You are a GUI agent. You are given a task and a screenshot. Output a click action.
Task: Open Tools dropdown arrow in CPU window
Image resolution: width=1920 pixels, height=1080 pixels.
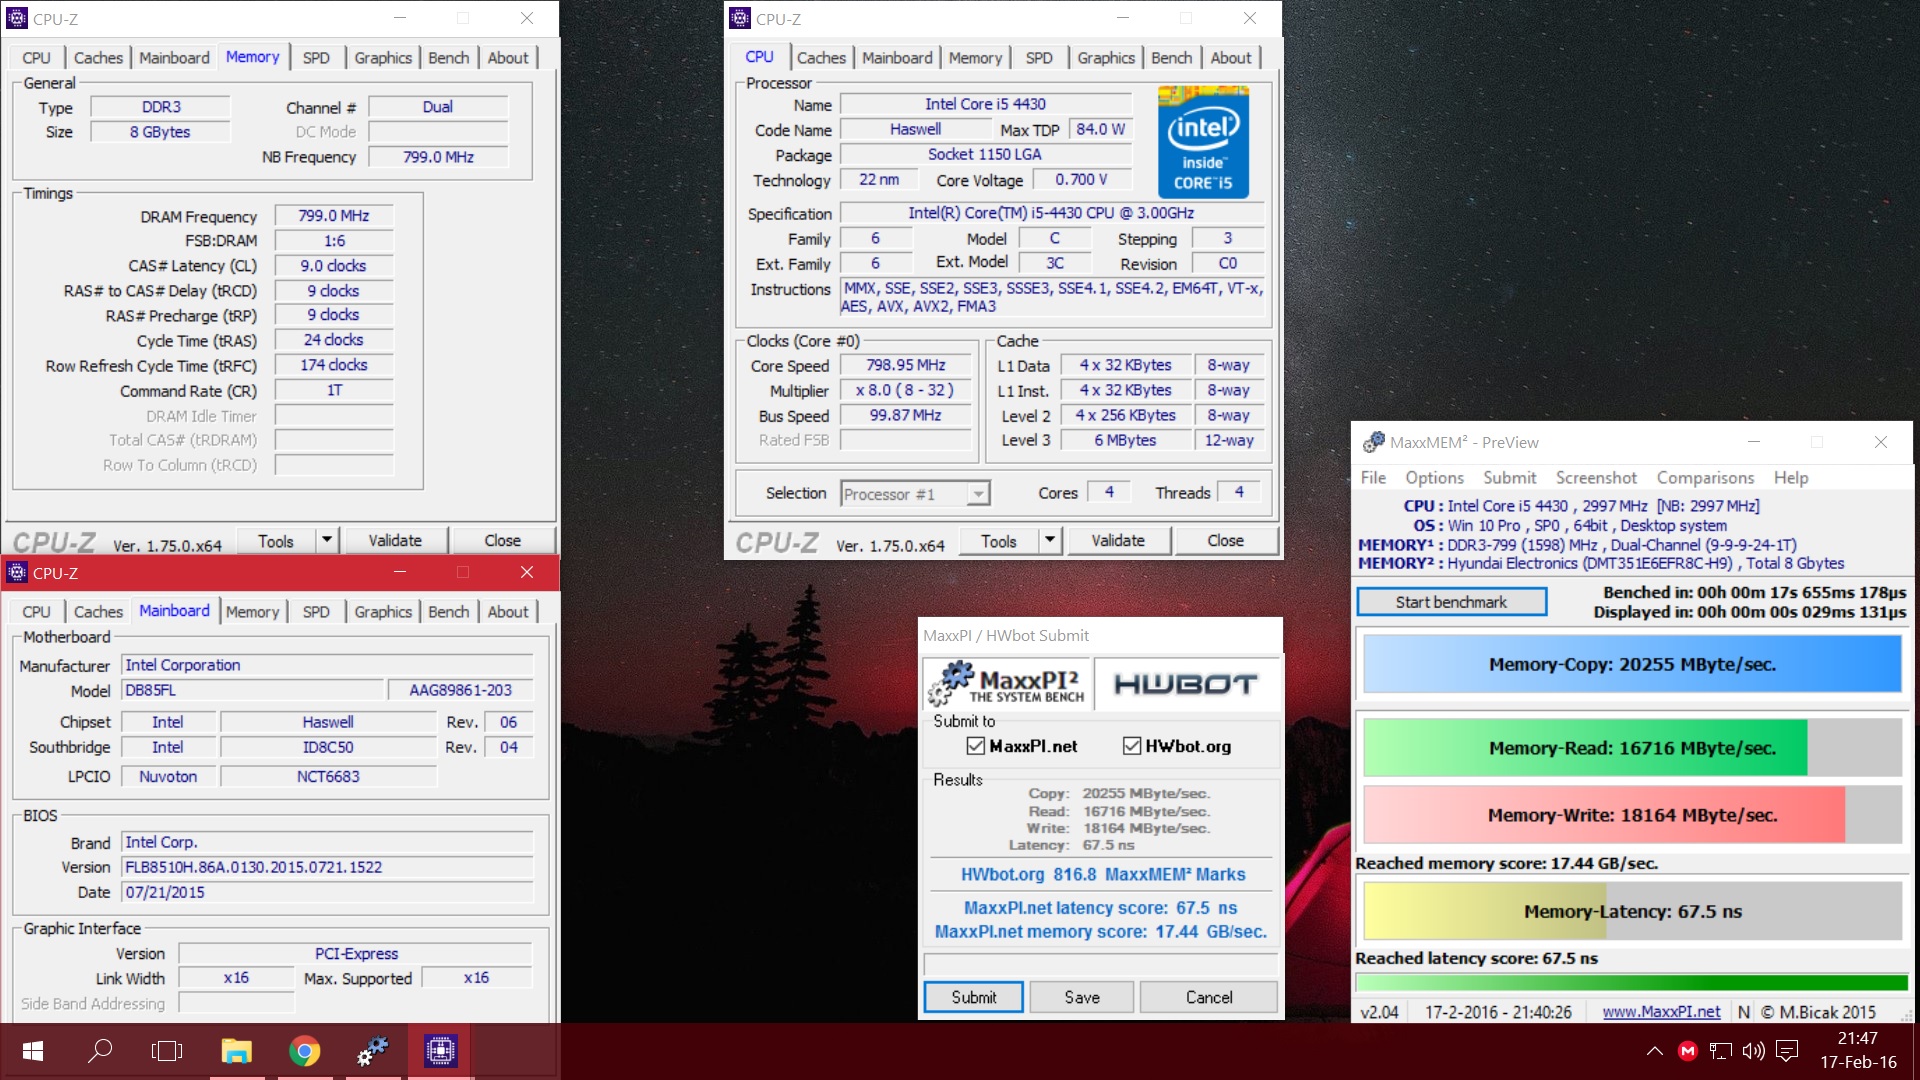pyautogui.click(x=1049, y=540)
